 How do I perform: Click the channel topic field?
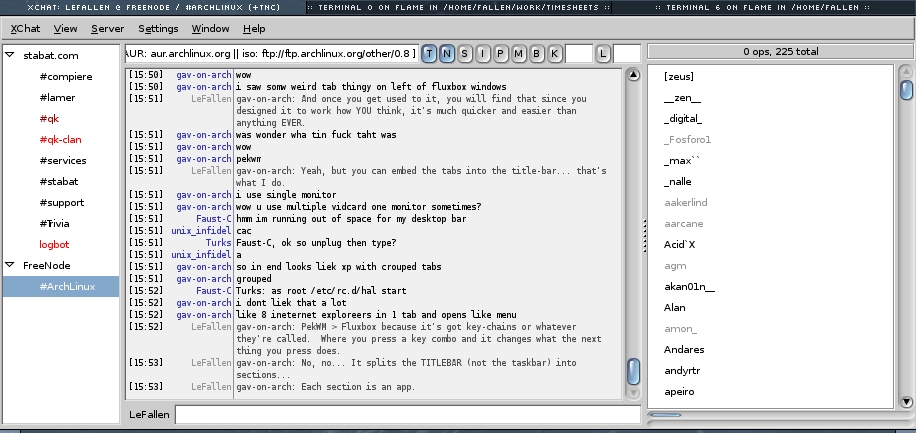pos(270,52)
